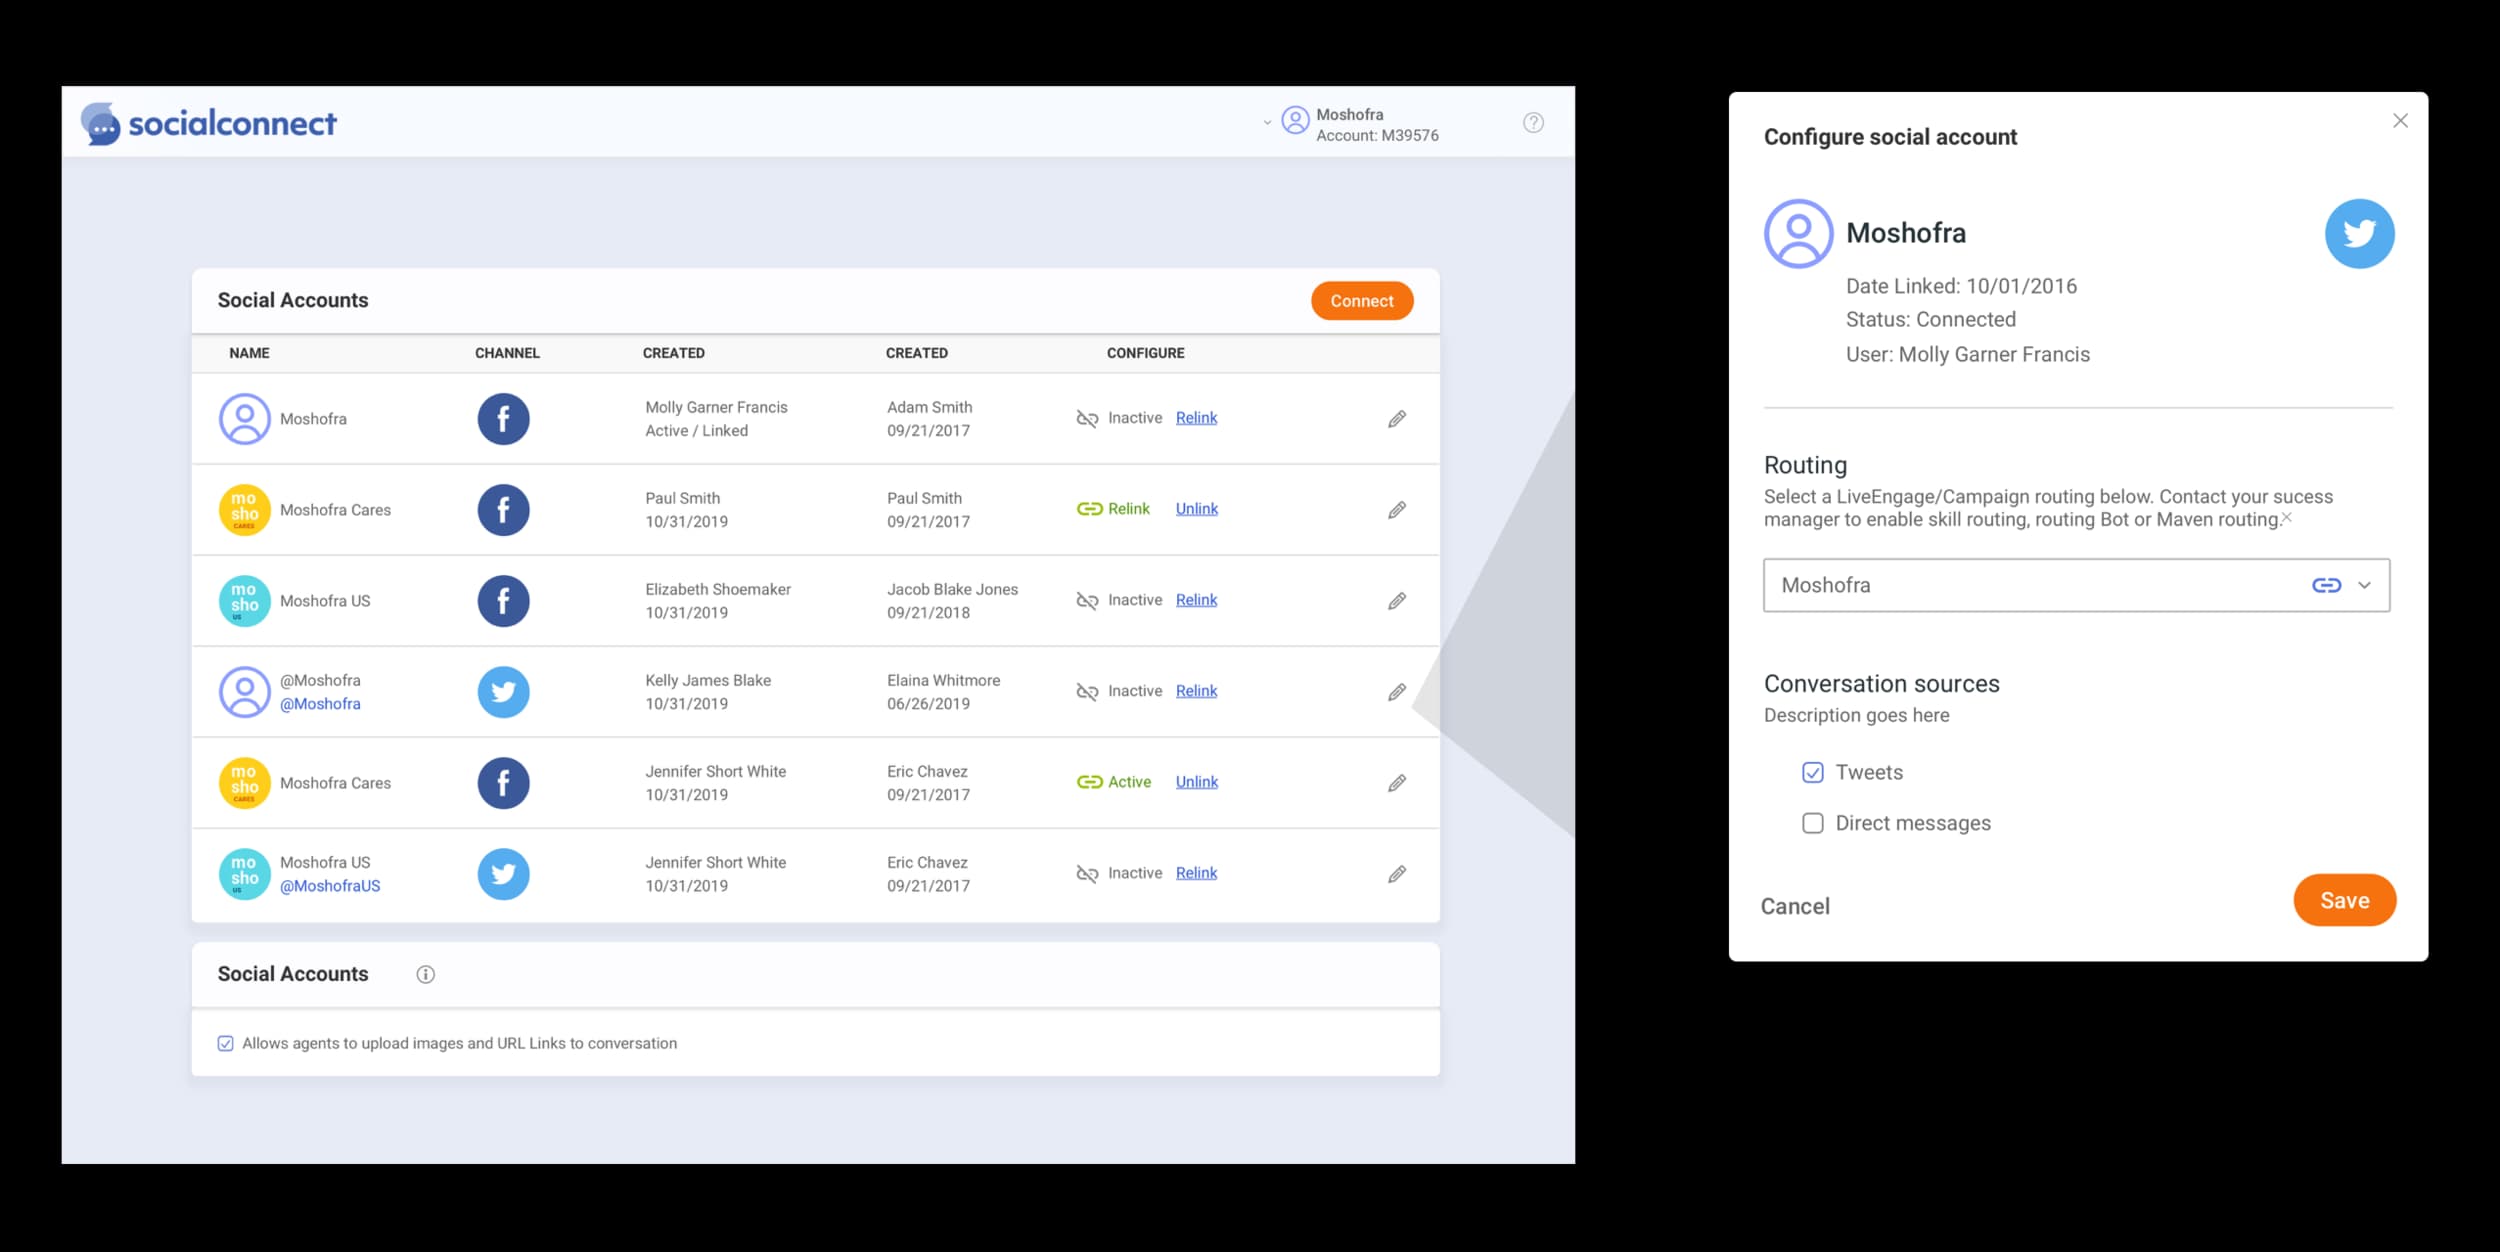The height and width of the screenshot is (1252, 2500).
Task: Click Twitter icon in Kelly James Blake row
Action: click(x=503, y=692)
